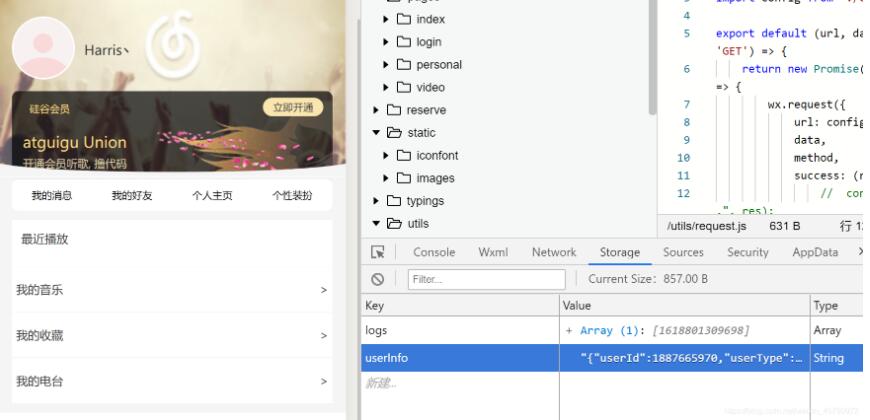Expand the logs Array value
The height and width of the screenshot is (420, 870).
(570, 331)
